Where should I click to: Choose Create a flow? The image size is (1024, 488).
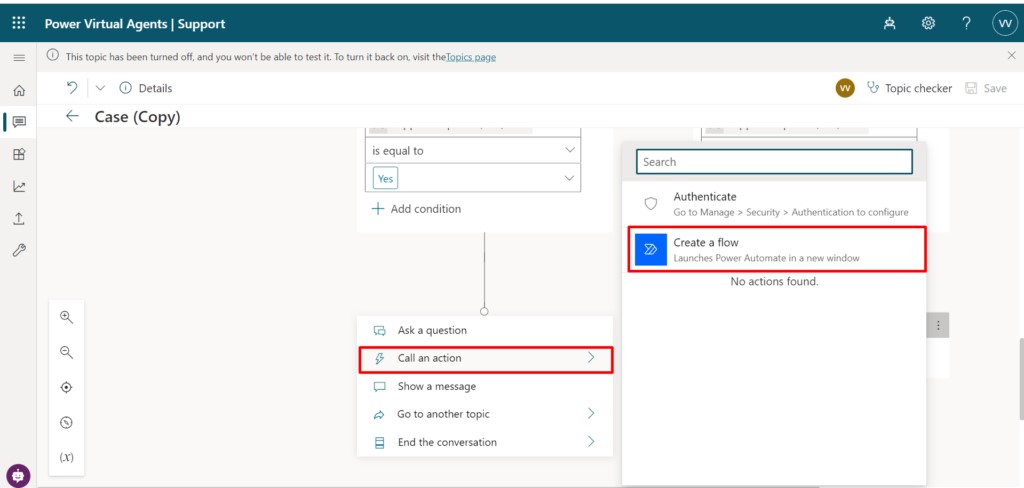pos(776,249)
